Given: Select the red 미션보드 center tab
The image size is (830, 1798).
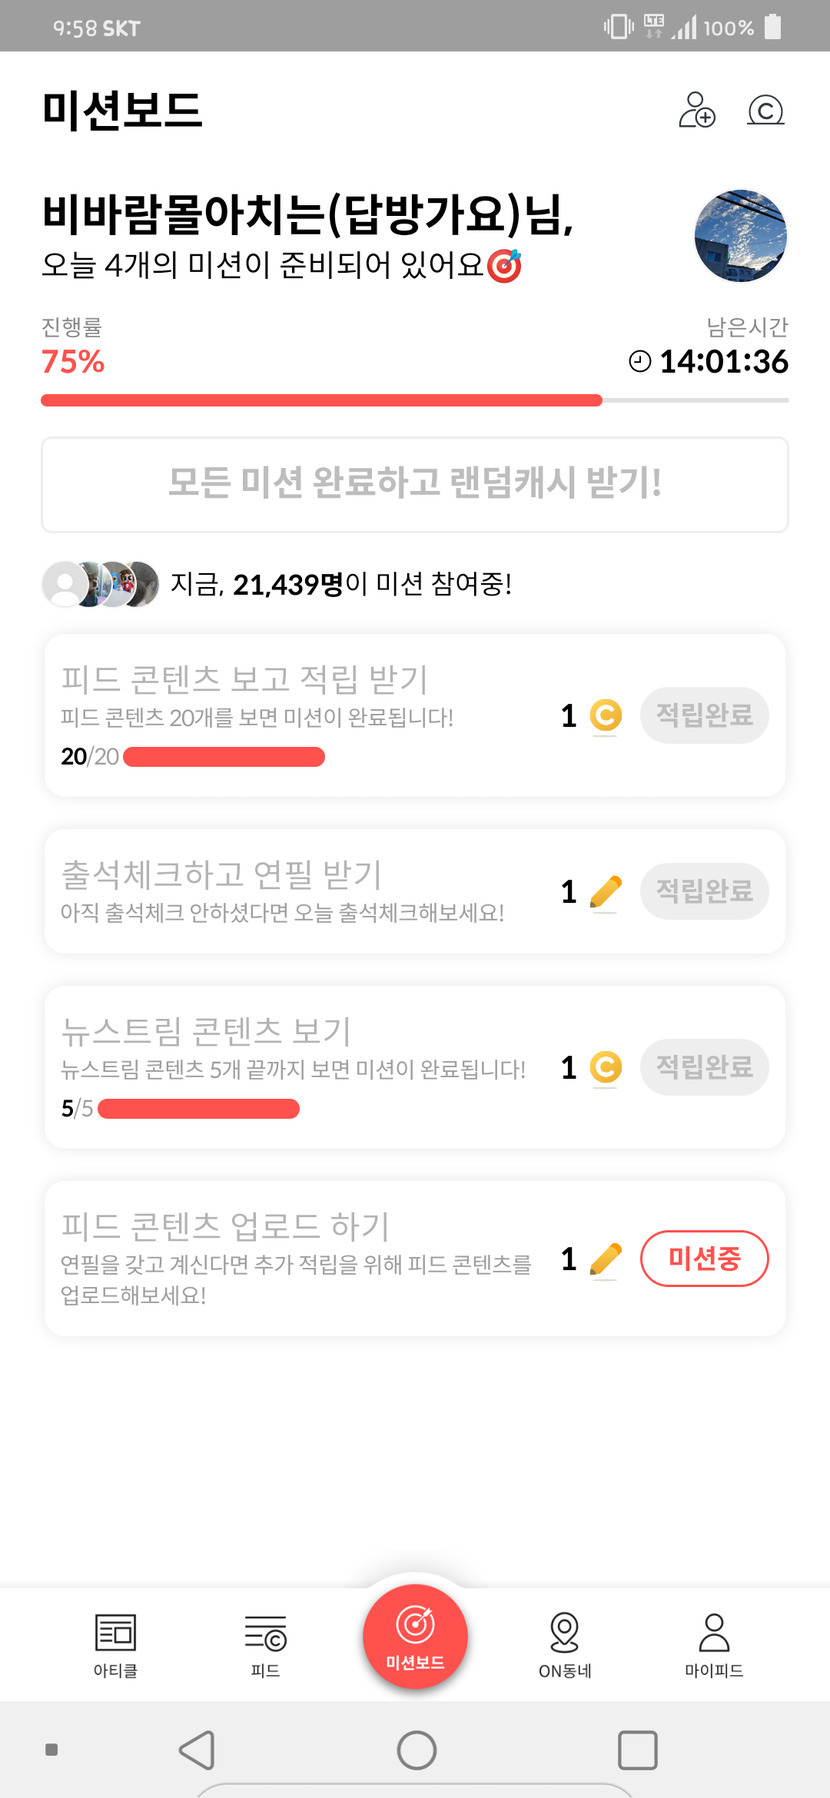Looking at the screenshot, I should pyautogui.click(x=415, y=1637).
